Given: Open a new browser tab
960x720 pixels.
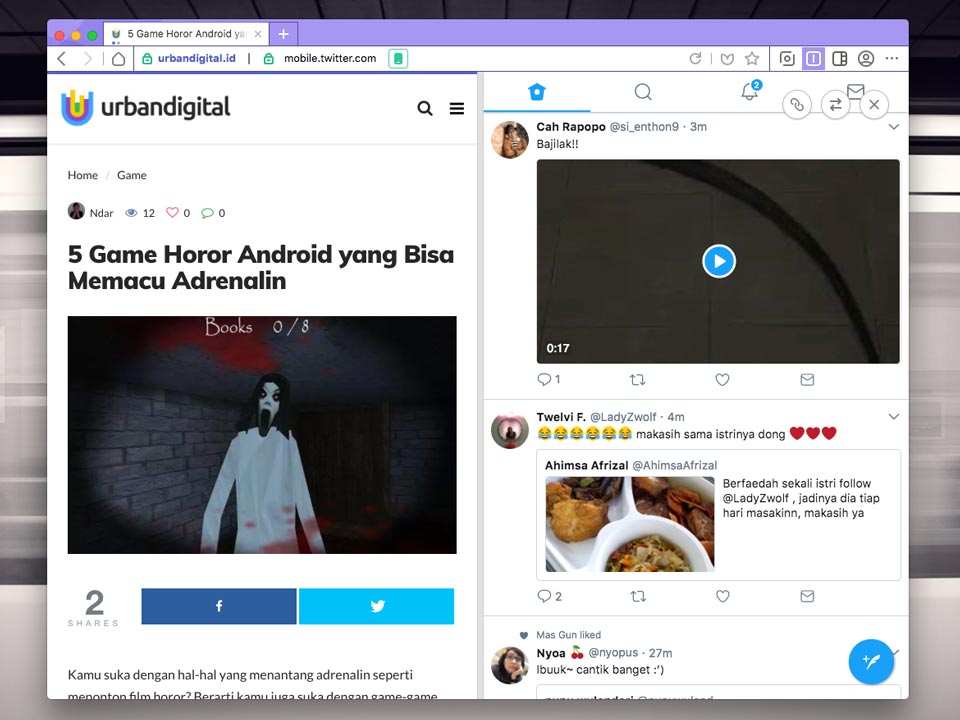Looking at the screenshot, I should (283, 34).
